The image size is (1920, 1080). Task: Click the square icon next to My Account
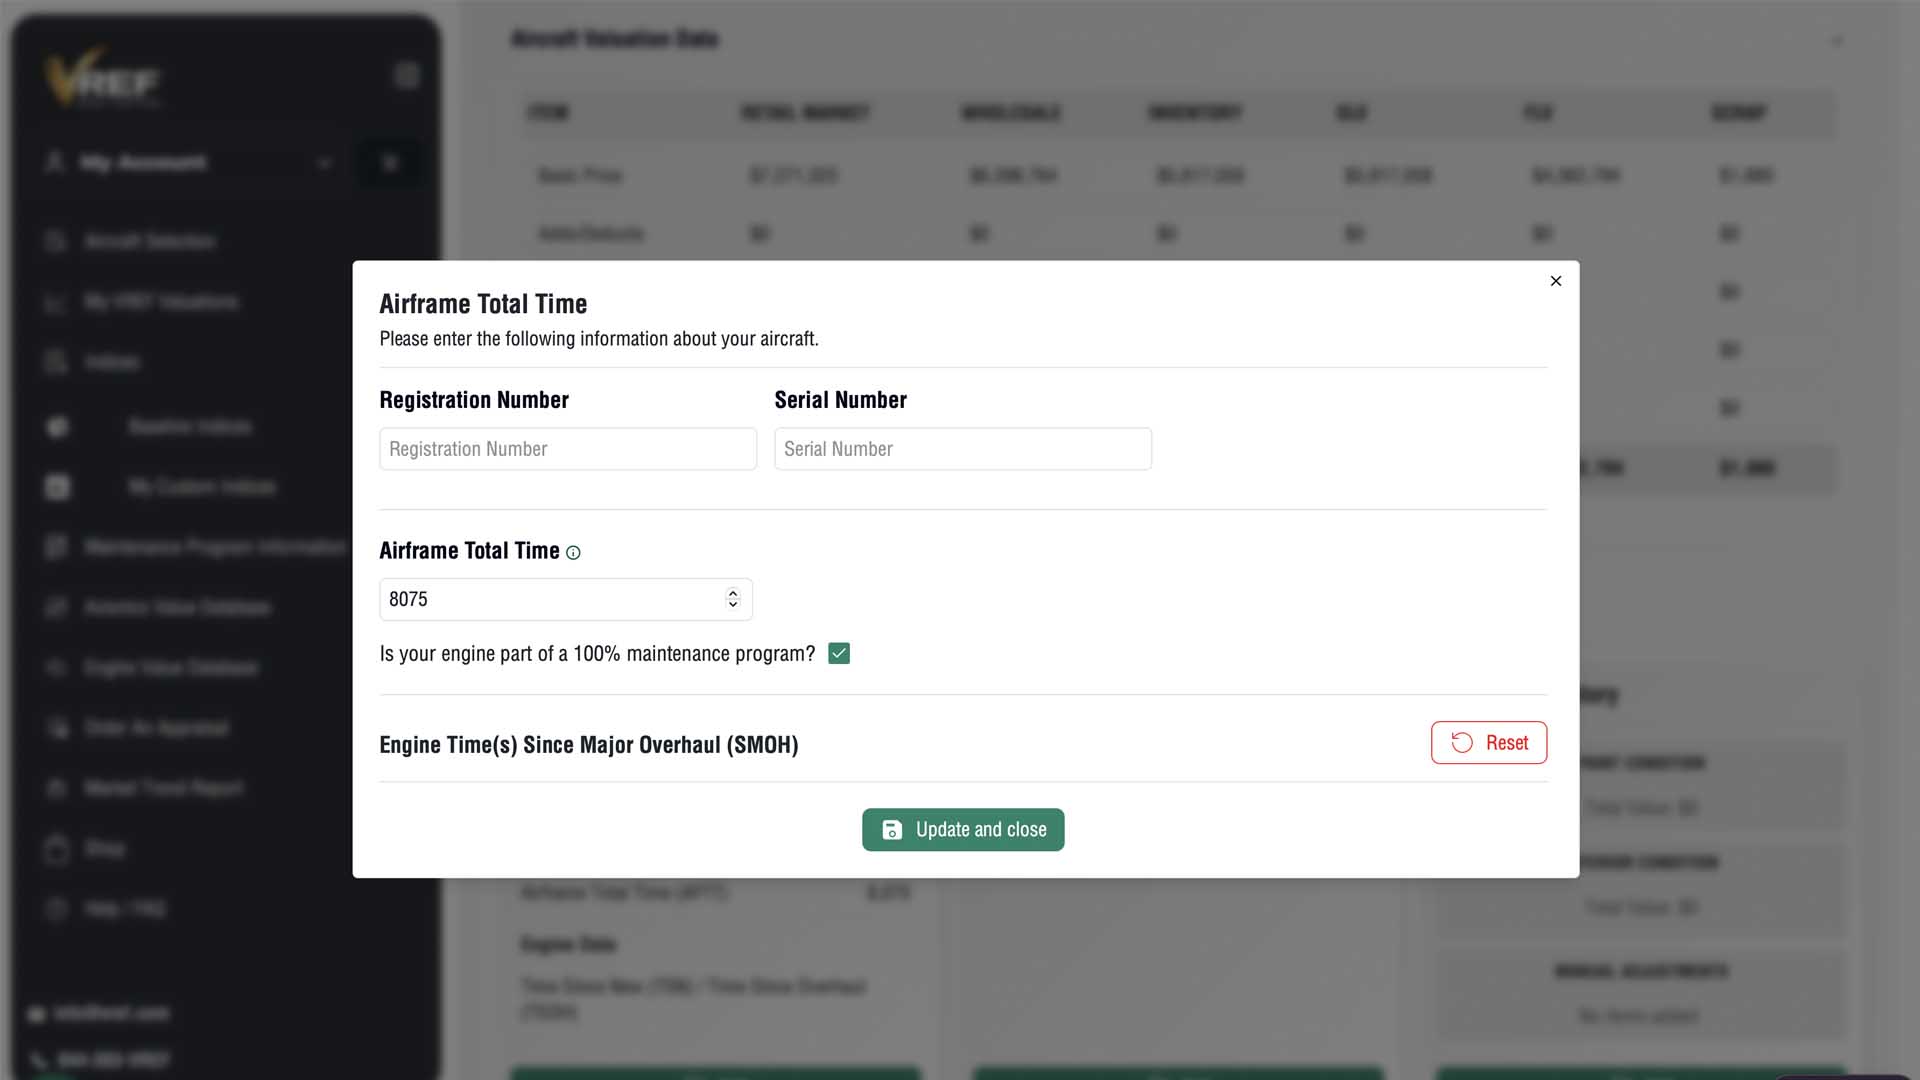coord(390,163)
